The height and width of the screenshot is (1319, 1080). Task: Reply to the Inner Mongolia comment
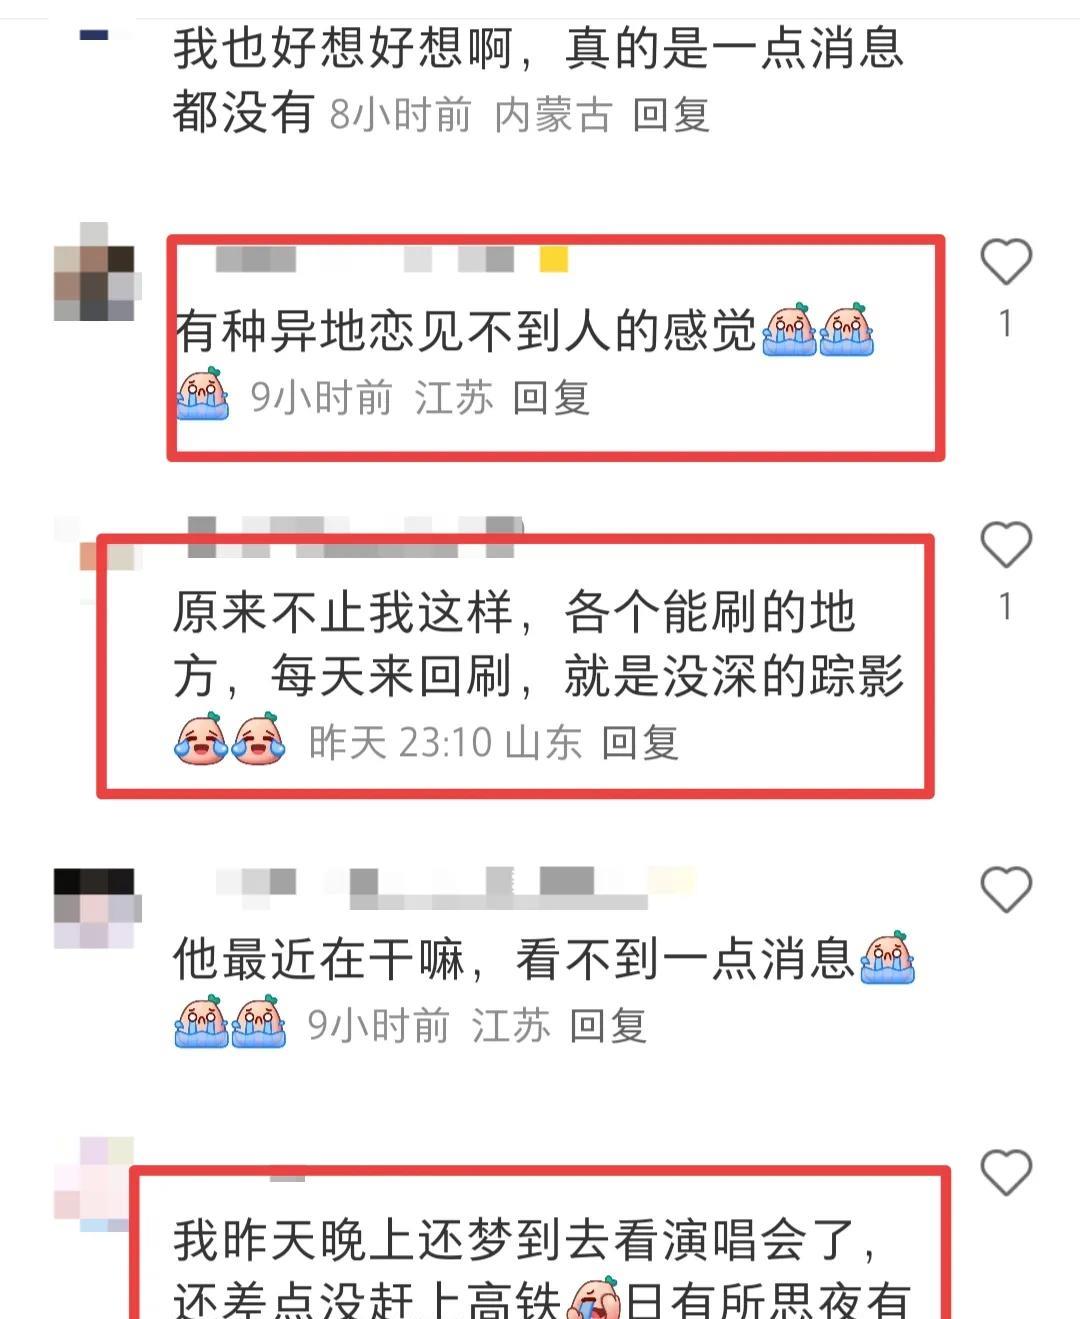click(671, 115)
